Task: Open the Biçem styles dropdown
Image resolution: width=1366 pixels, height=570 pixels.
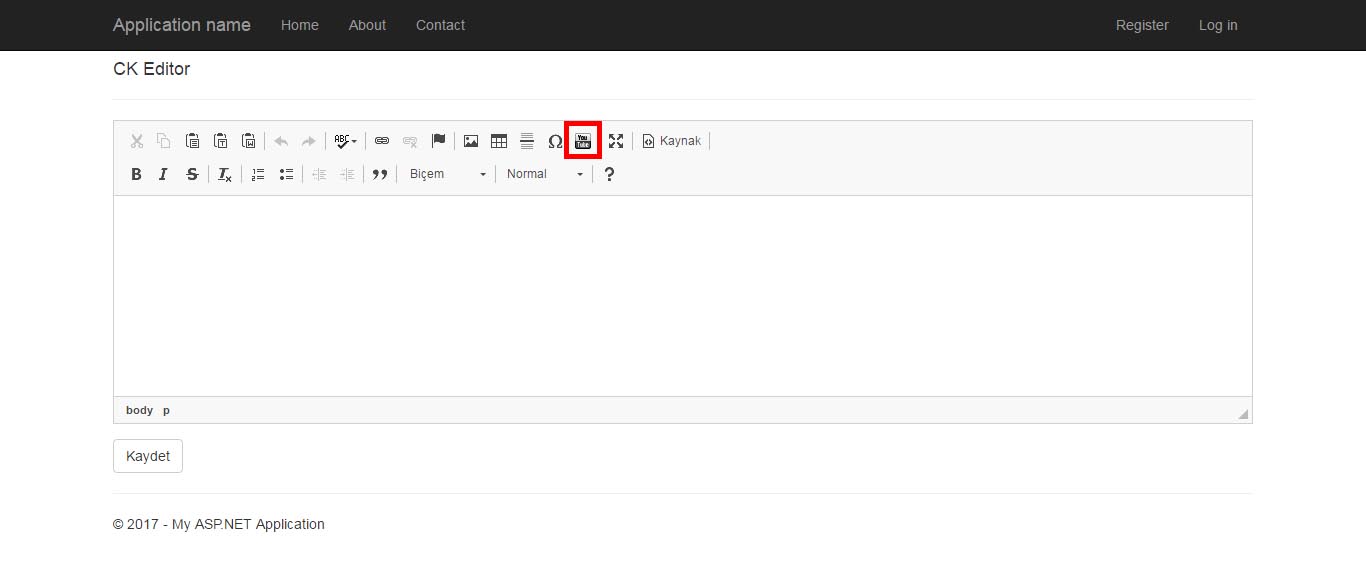Action: click(447, 174)
